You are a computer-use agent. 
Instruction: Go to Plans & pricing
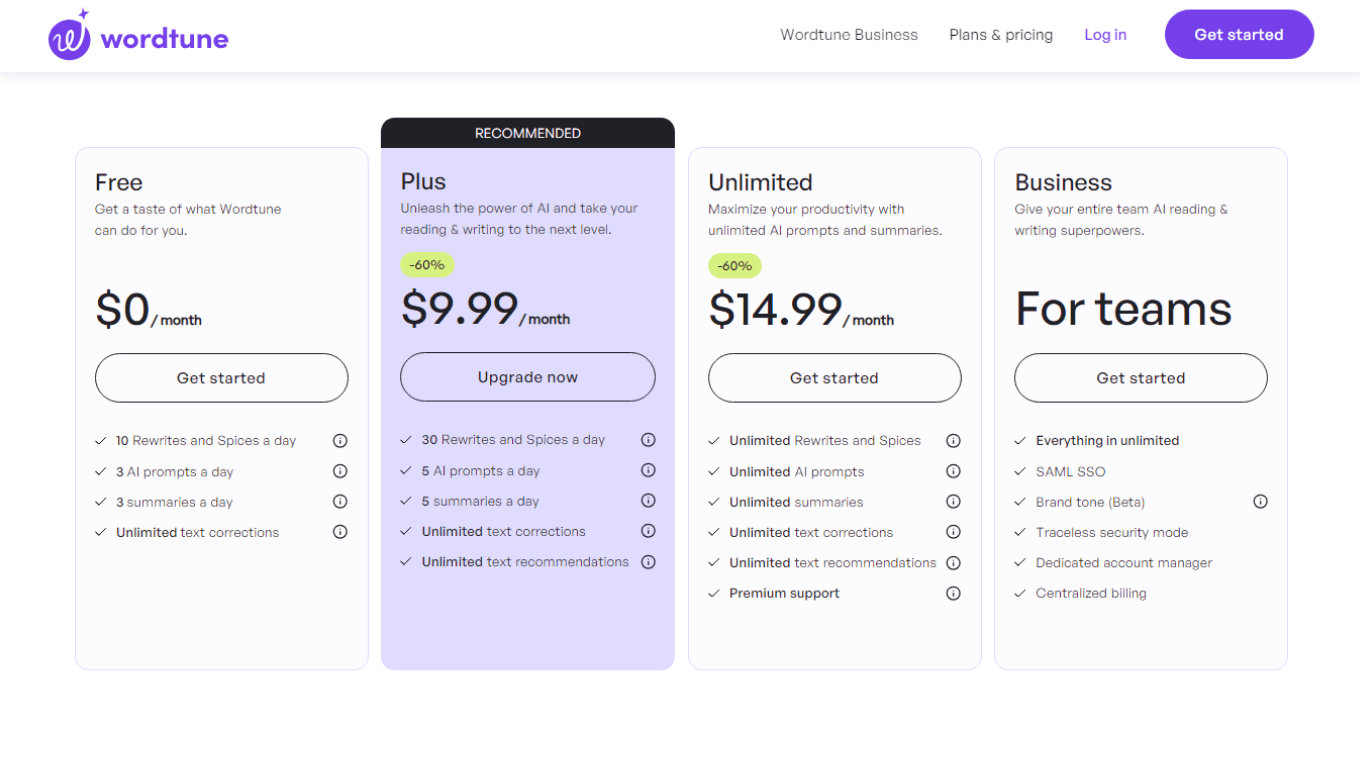pyautogui.click(x=1001, y=35)
